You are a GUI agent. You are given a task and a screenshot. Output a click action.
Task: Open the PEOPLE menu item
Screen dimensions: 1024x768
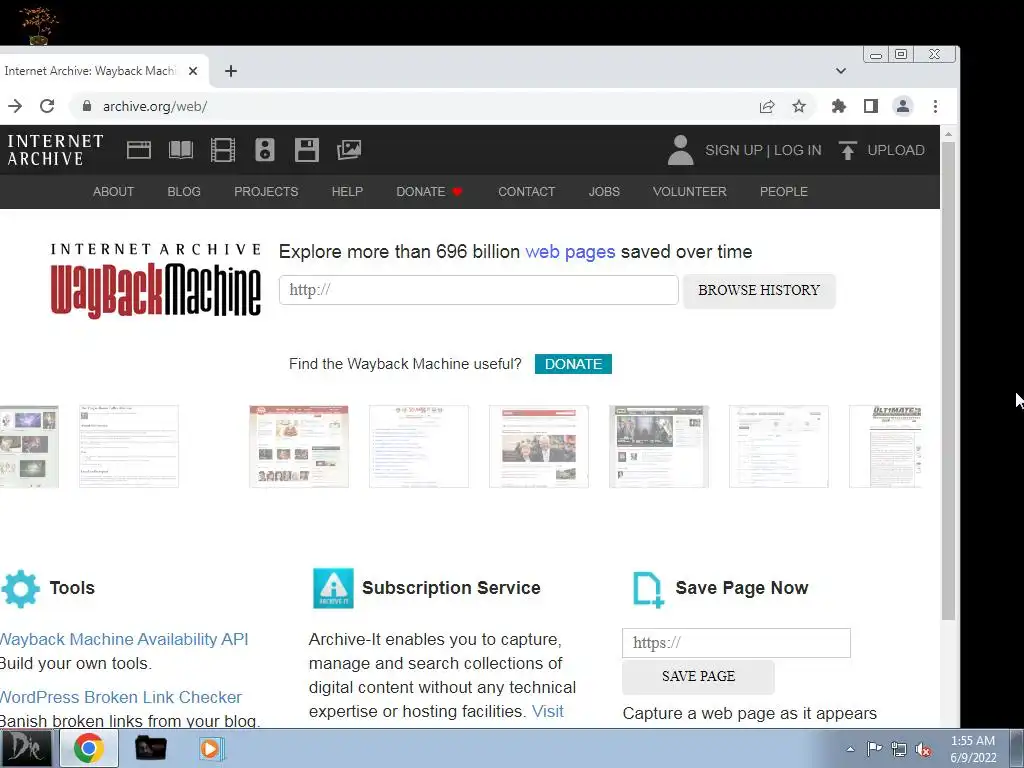click(784, 191)
